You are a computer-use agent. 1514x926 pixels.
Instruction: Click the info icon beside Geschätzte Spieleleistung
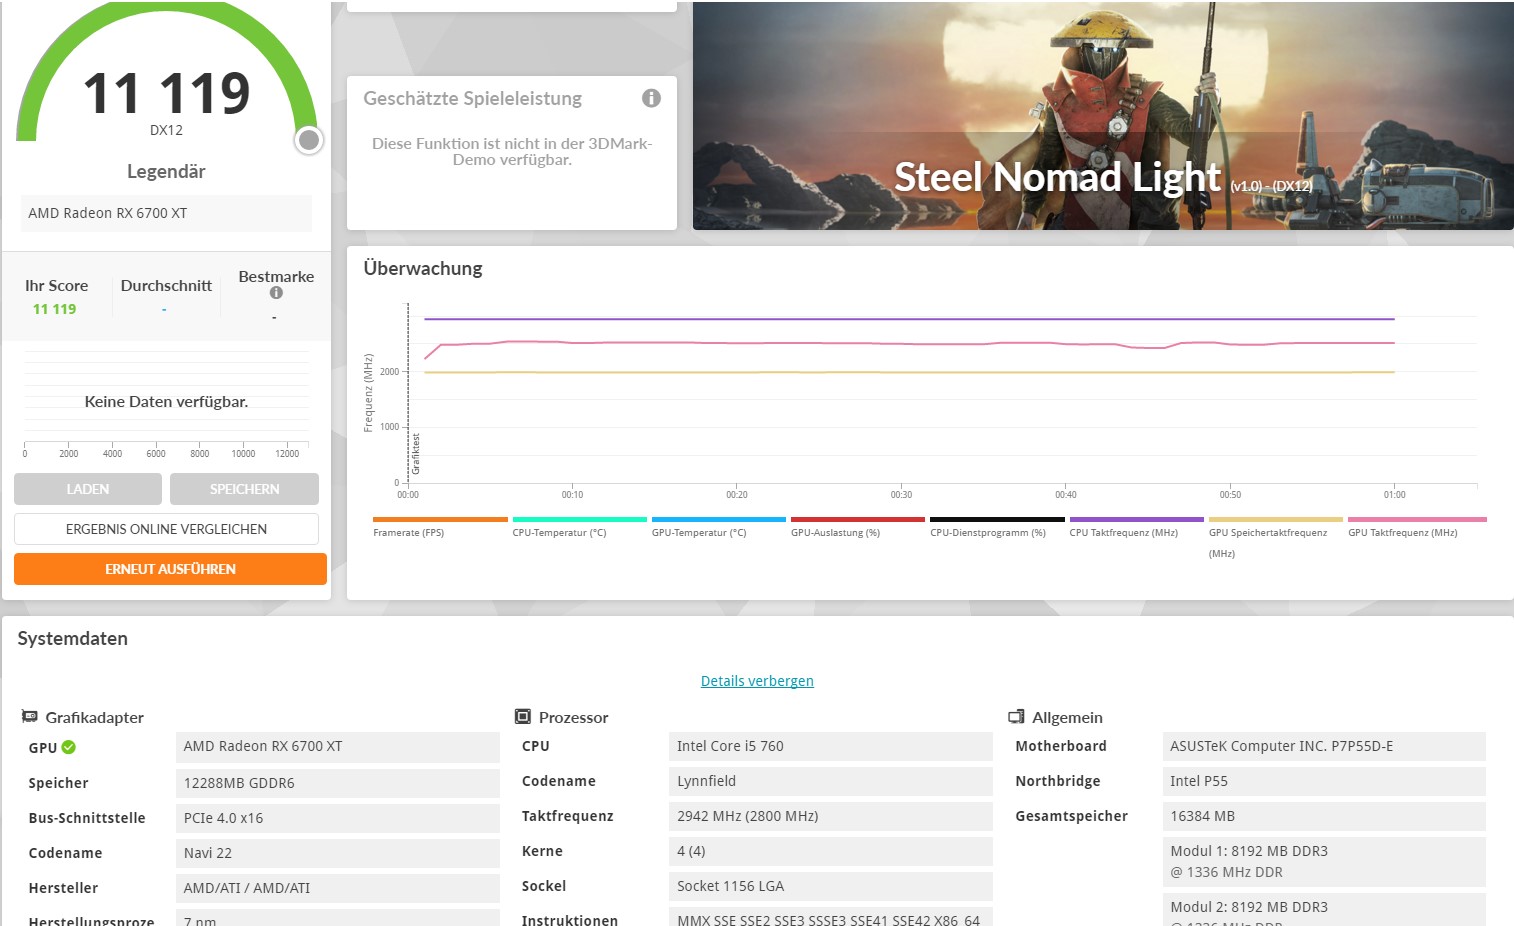(651, 98)
